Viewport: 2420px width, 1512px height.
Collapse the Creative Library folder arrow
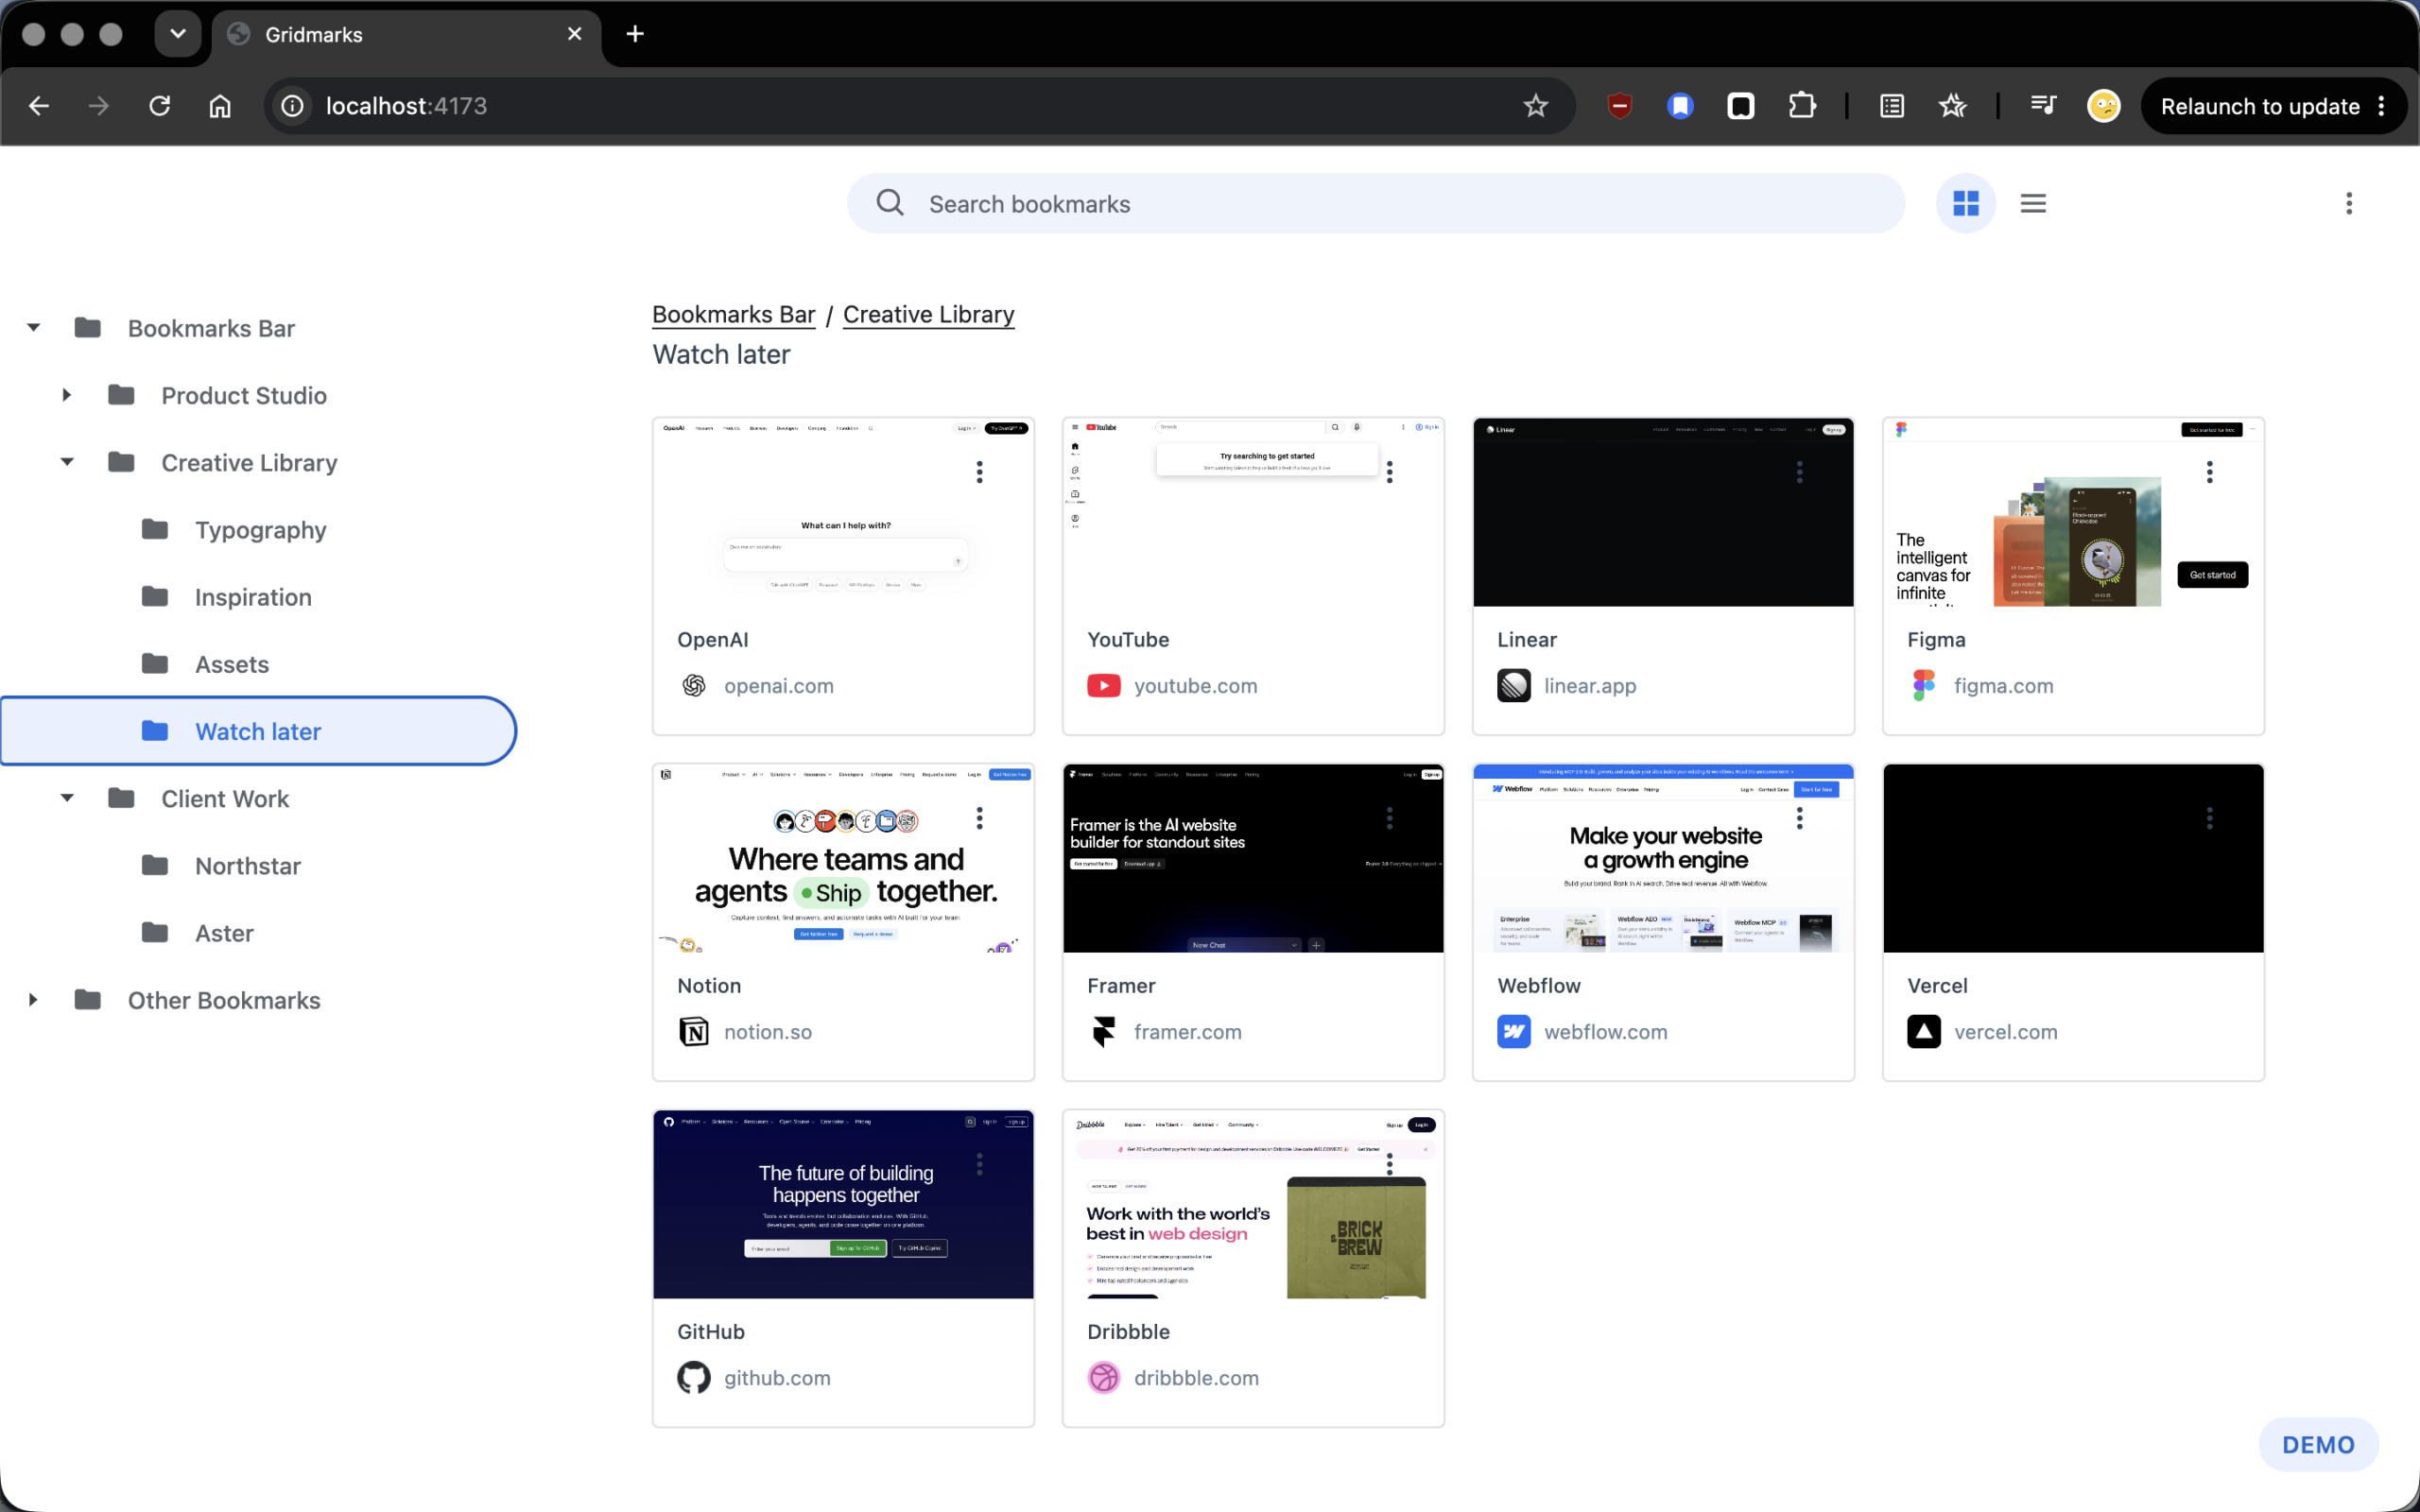(x=67, y=462)
